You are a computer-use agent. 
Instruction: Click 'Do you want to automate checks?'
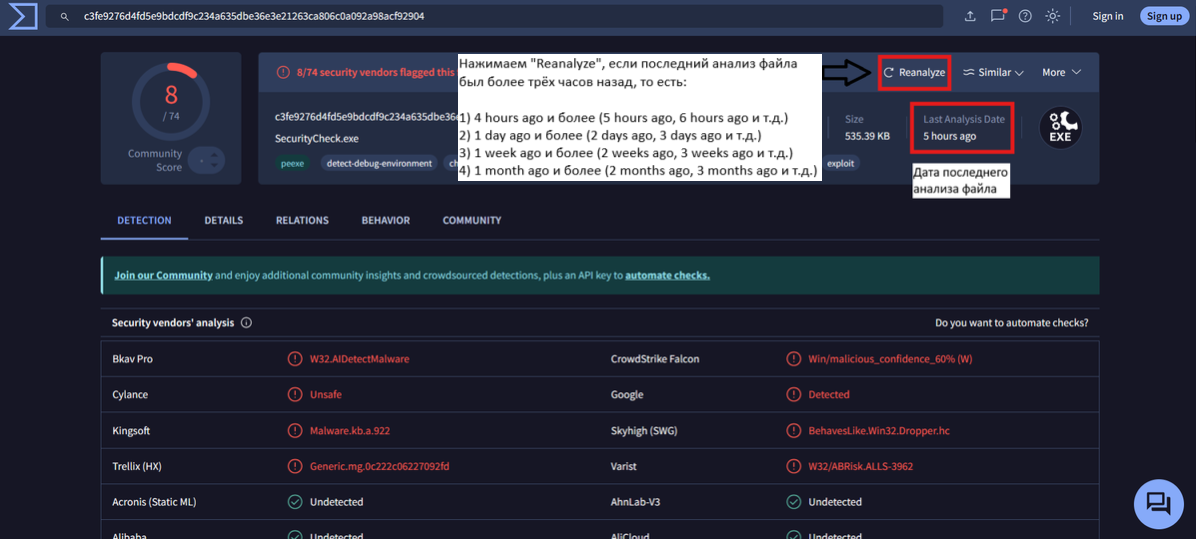click(x=1012, y=322)
